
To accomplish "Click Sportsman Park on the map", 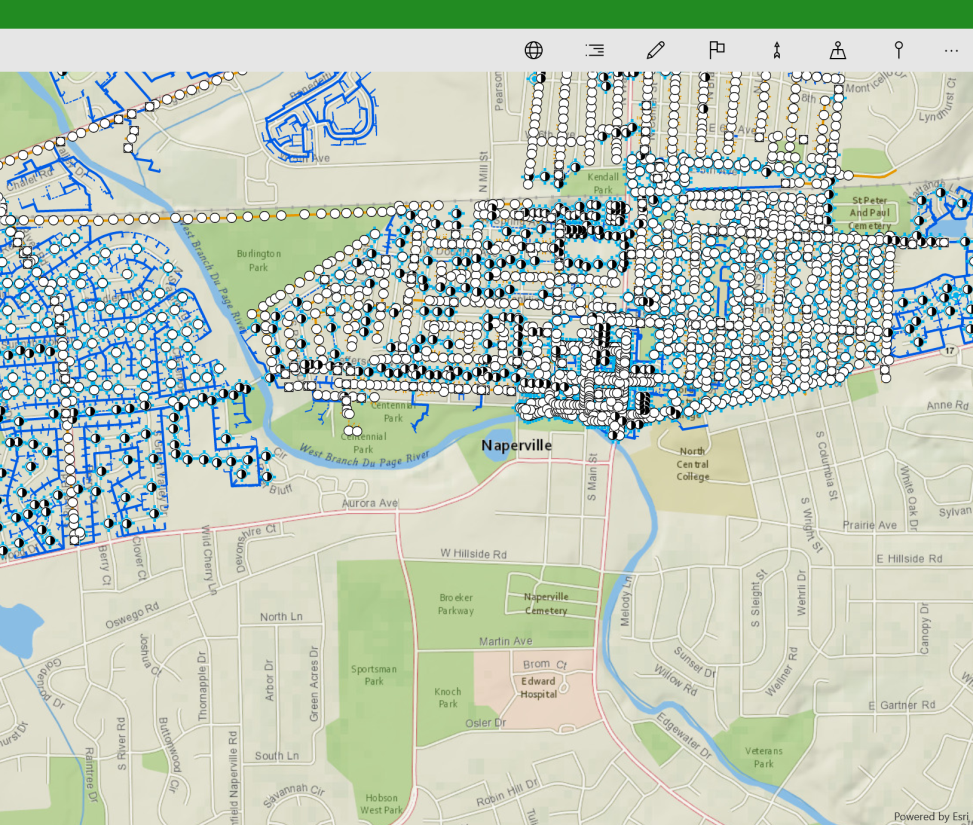I will [x=374, y=675].
